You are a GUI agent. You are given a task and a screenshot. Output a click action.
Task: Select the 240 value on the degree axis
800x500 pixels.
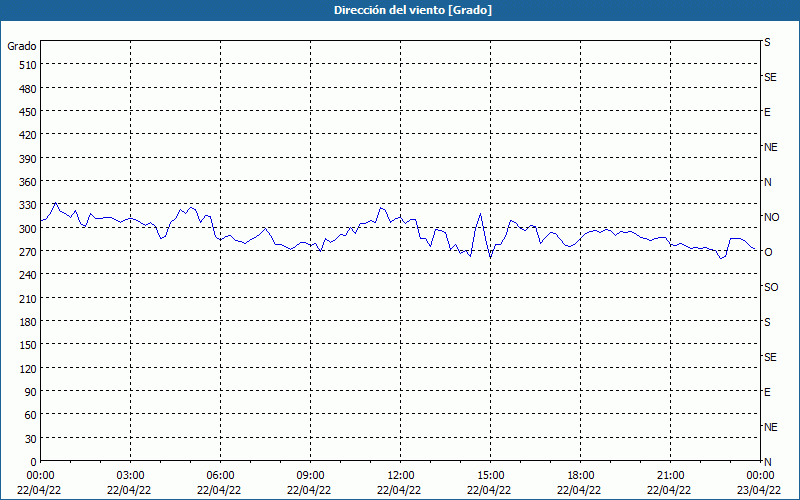[x=28, y=276]
